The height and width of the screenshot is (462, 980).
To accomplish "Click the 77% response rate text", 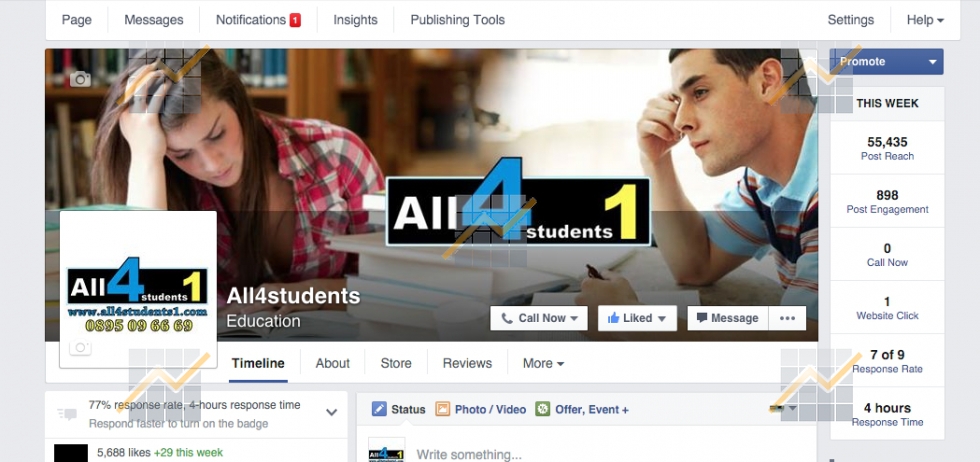I will pos(194,405).
